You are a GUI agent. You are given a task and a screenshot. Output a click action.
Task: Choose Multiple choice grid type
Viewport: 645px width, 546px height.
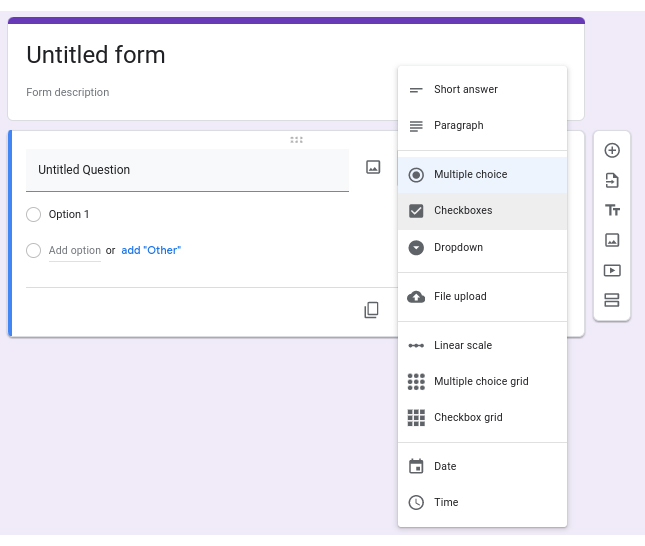click(482, 381)
